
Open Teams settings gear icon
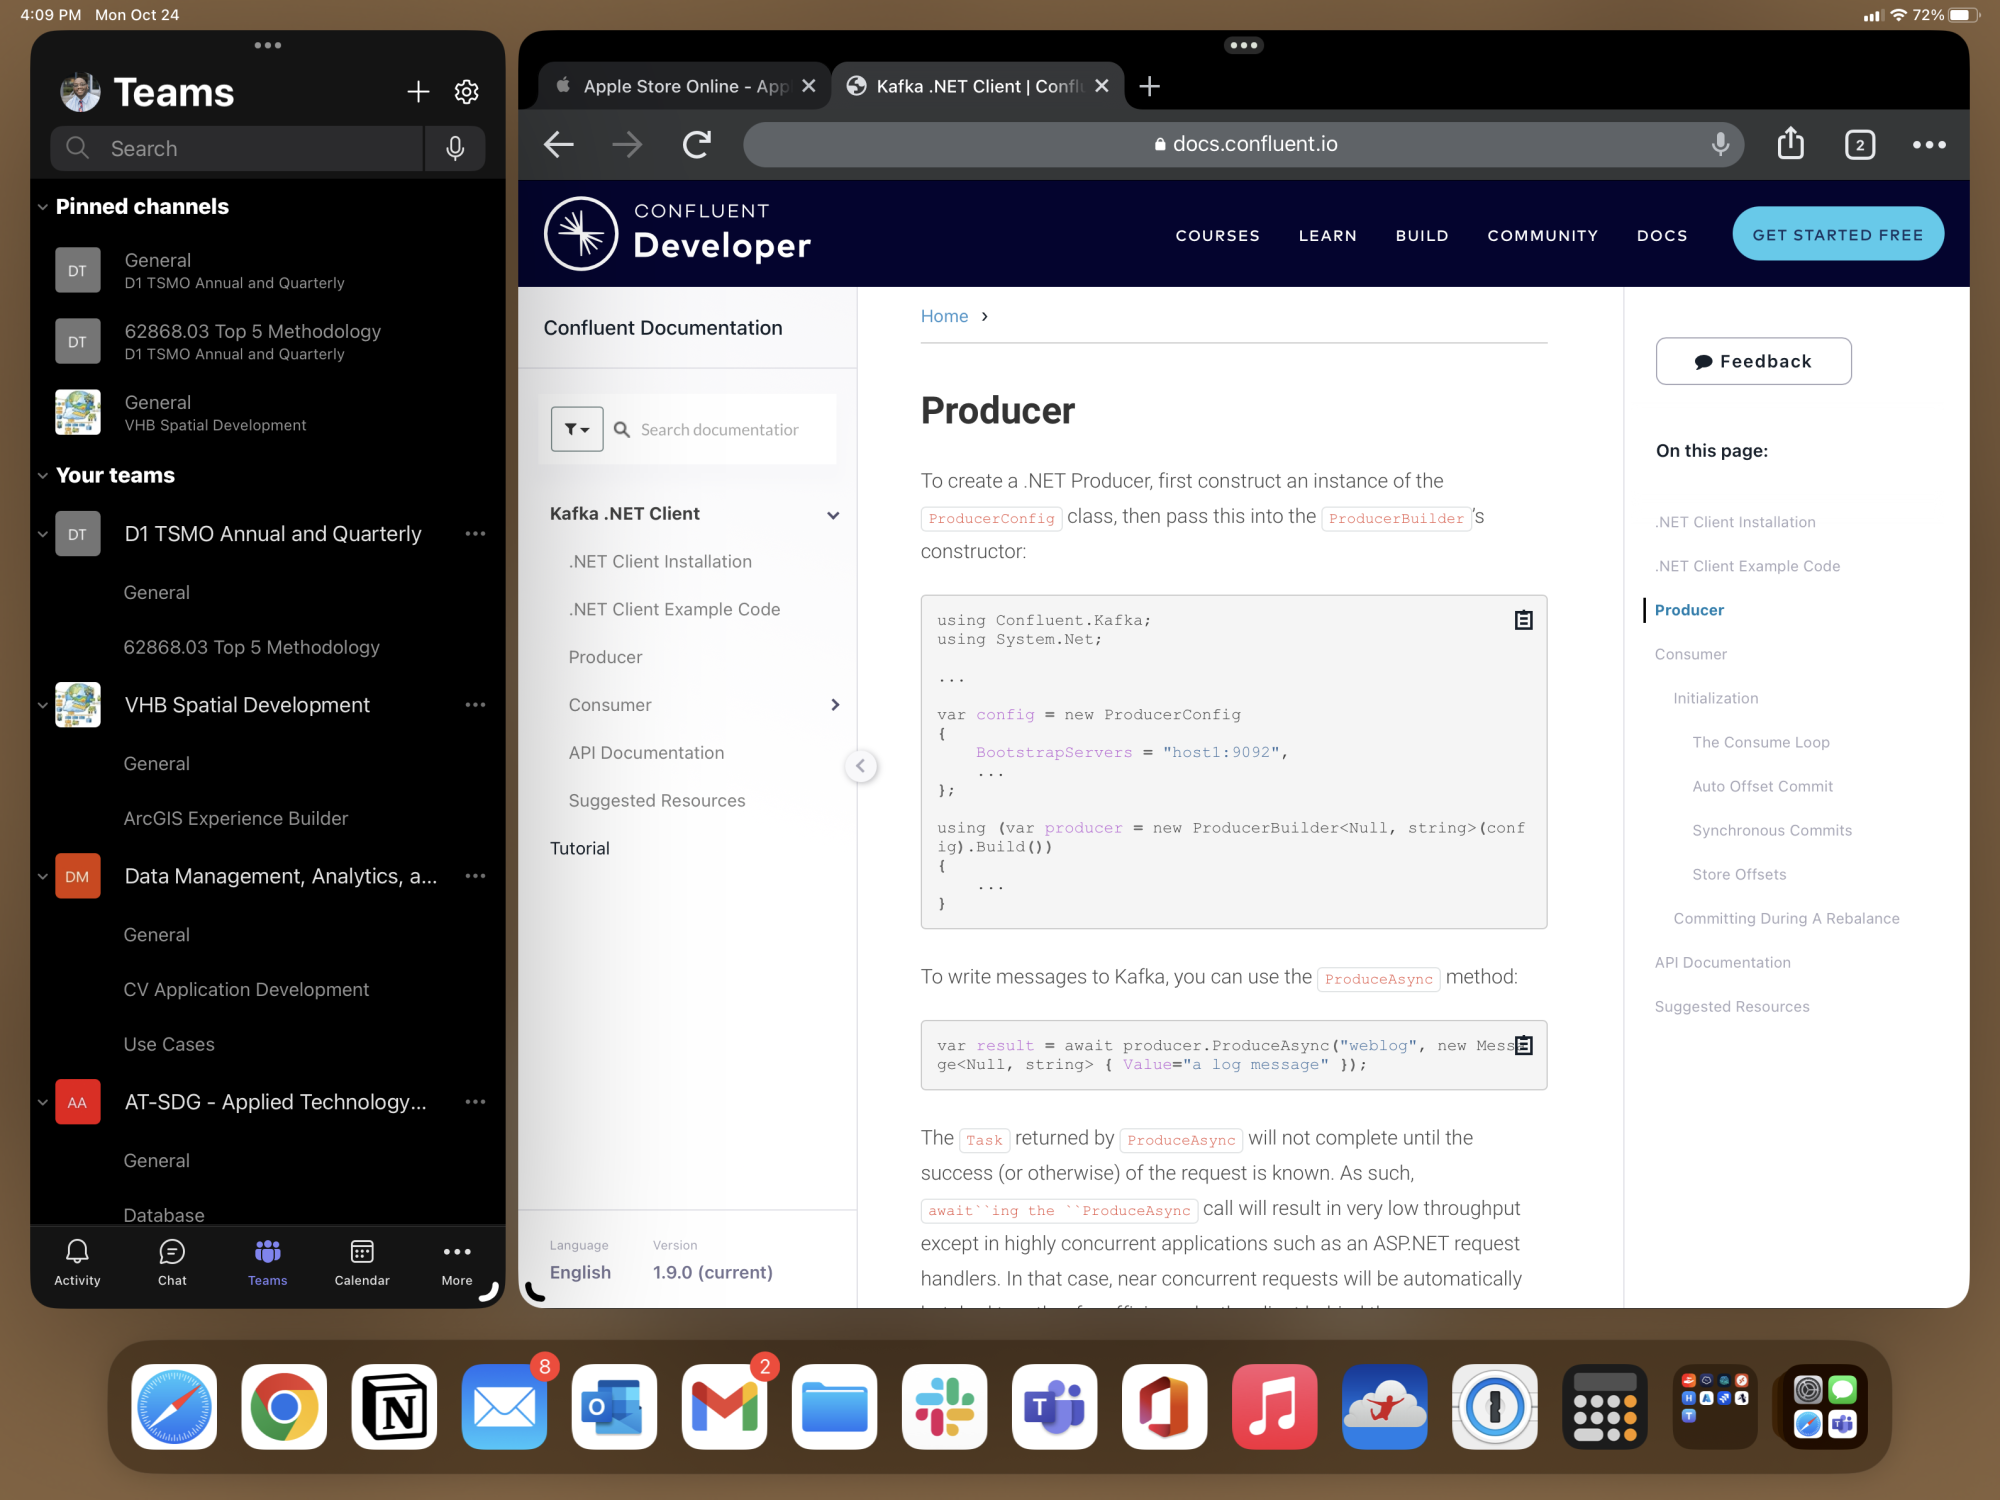[x=466, y=92]
